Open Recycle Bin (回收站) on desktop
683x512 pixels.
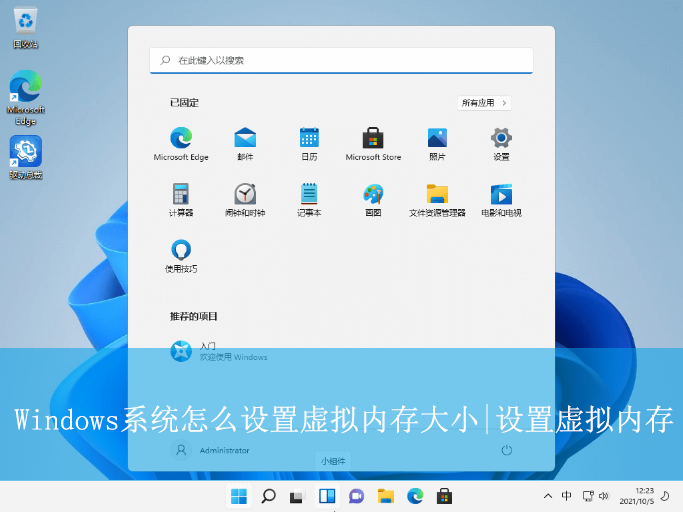click(x=26, y=28)
